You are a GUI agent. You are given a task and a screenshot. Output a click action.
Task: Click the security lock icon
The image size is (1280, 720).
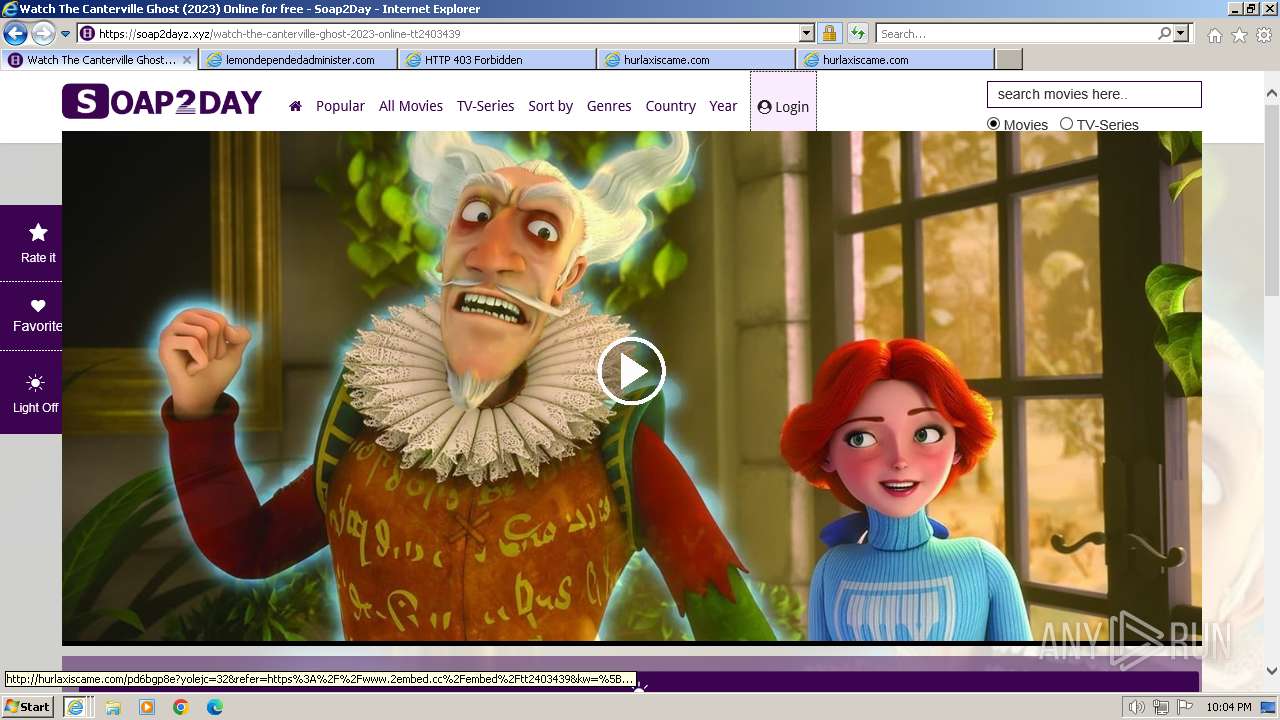coord(829,33)
